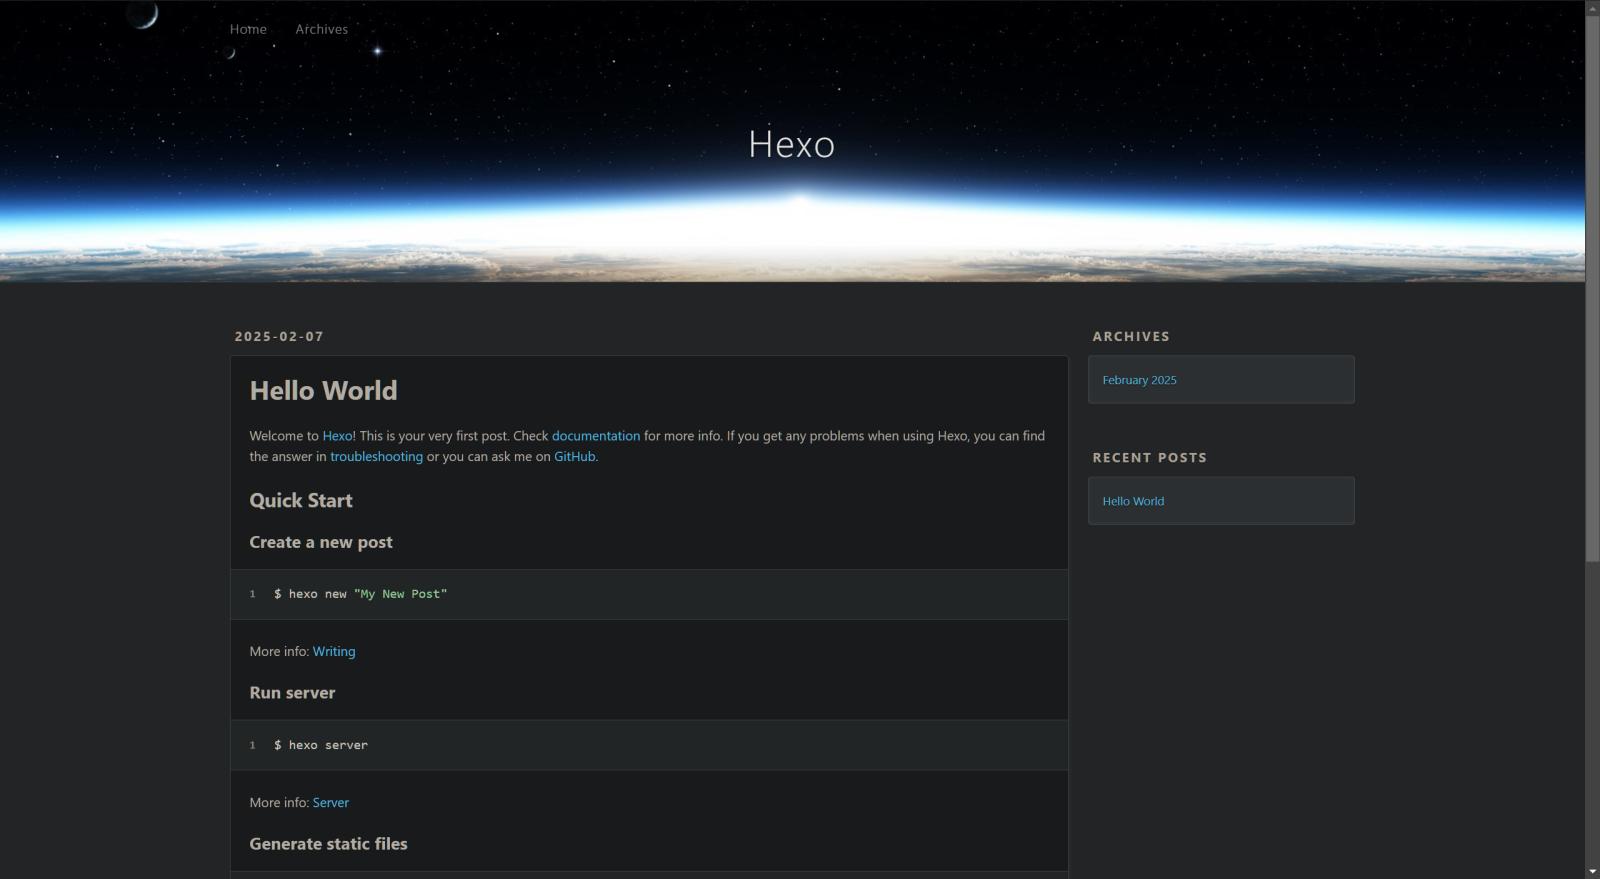Click the Server more info link

pyautogui.click(x=330, y=803)
